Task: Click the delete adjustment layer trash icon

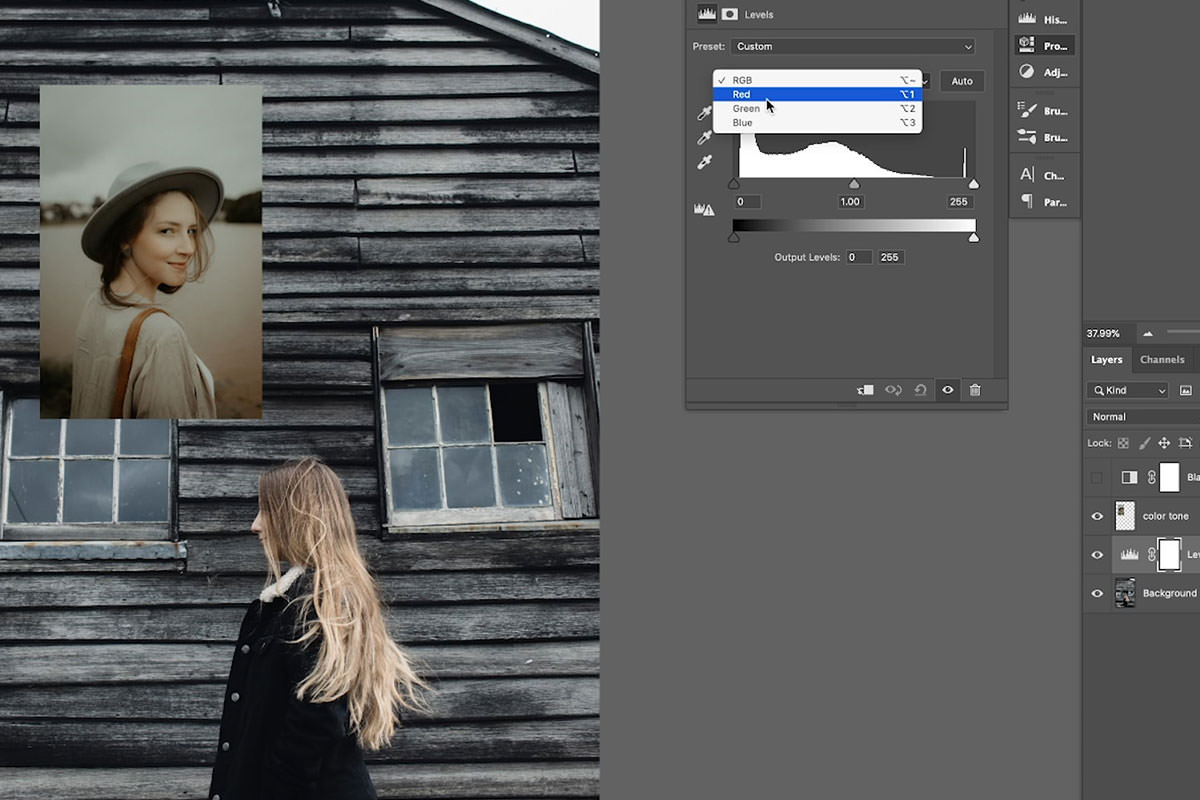Action: (975, 390)
